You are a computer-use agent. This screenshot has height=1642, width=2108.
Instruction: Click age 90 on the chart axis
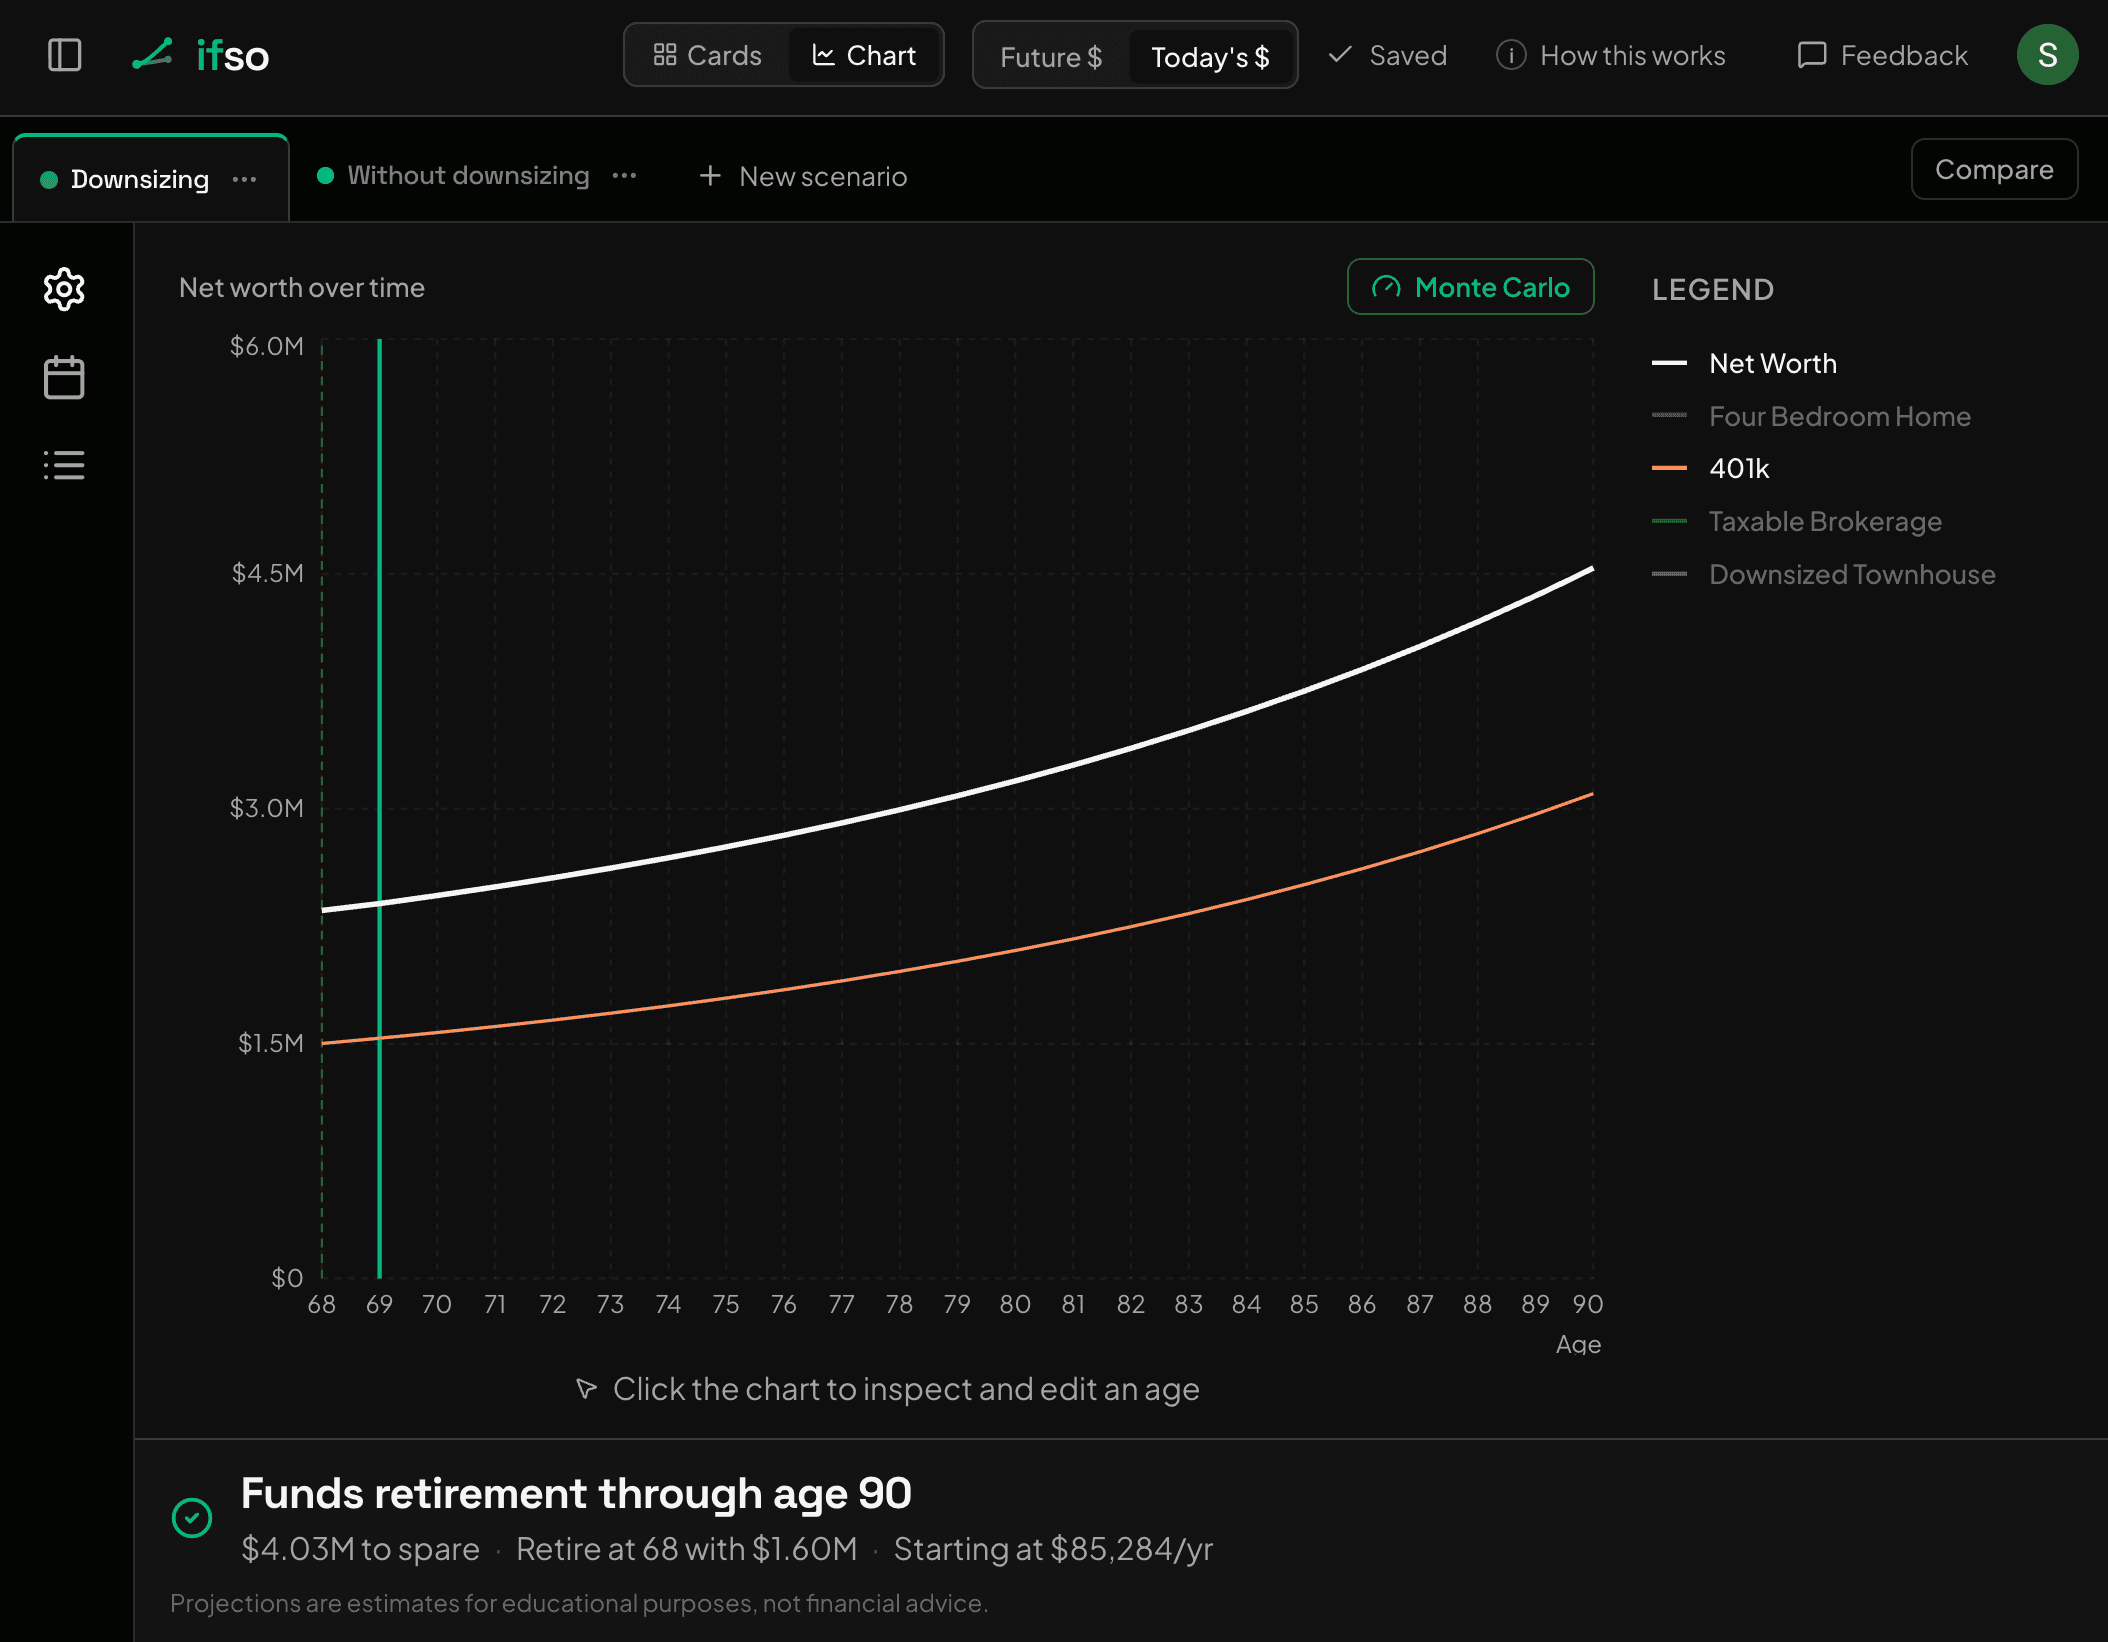coord(1587,1304)
